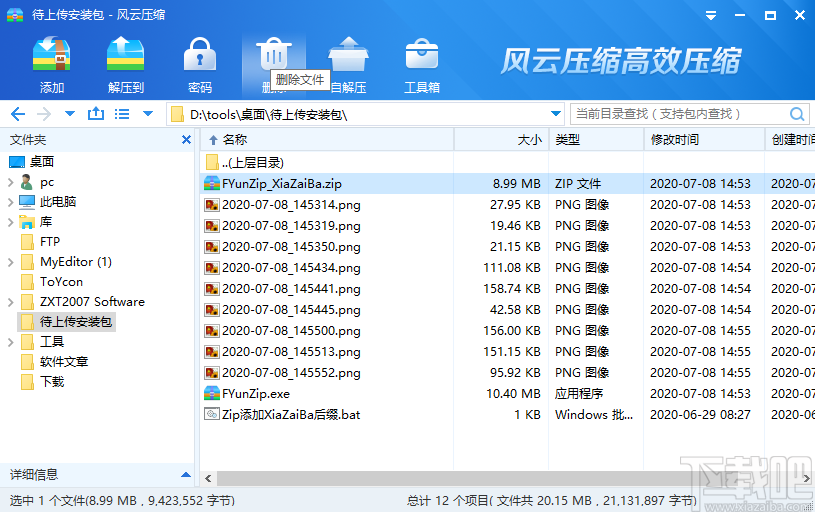Click the search magnifier icon
Image resolution: width=815 pixels, height=512 pixels.
797,114
